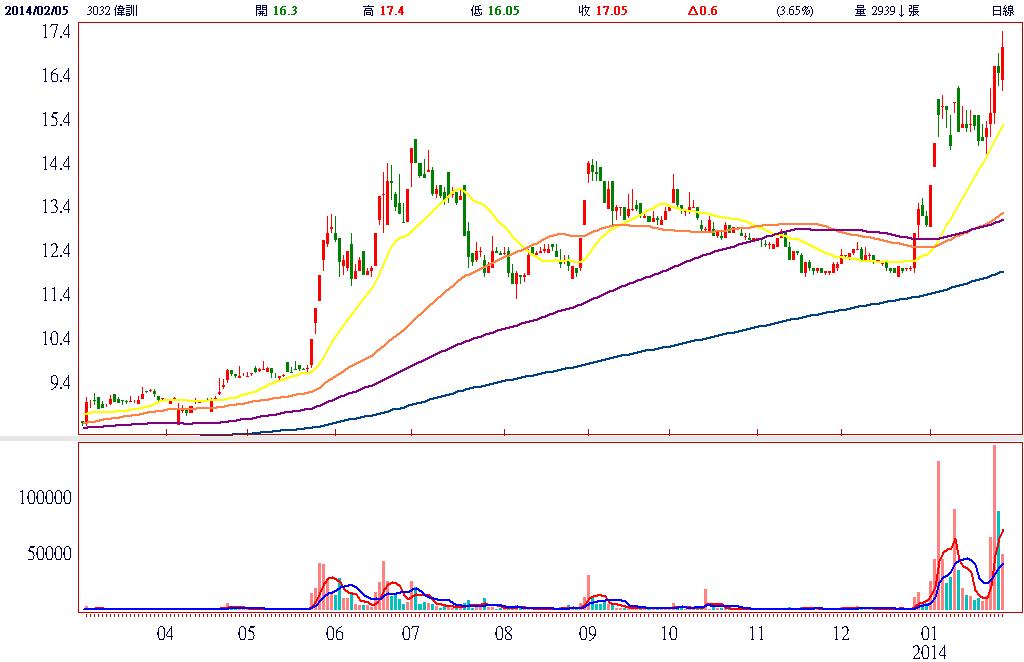This screenshot has height=662, width=1024.
Task: Select the 06 month marker on time axis
Action: [334, 633]
